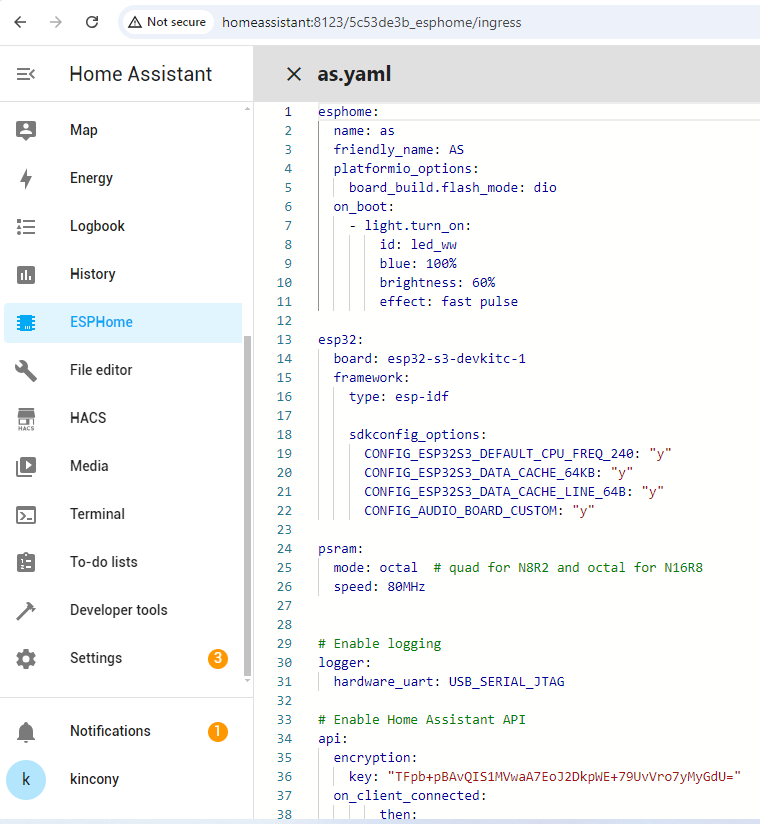
Task: Click the HACS store icon
Action: pos(26,418)
